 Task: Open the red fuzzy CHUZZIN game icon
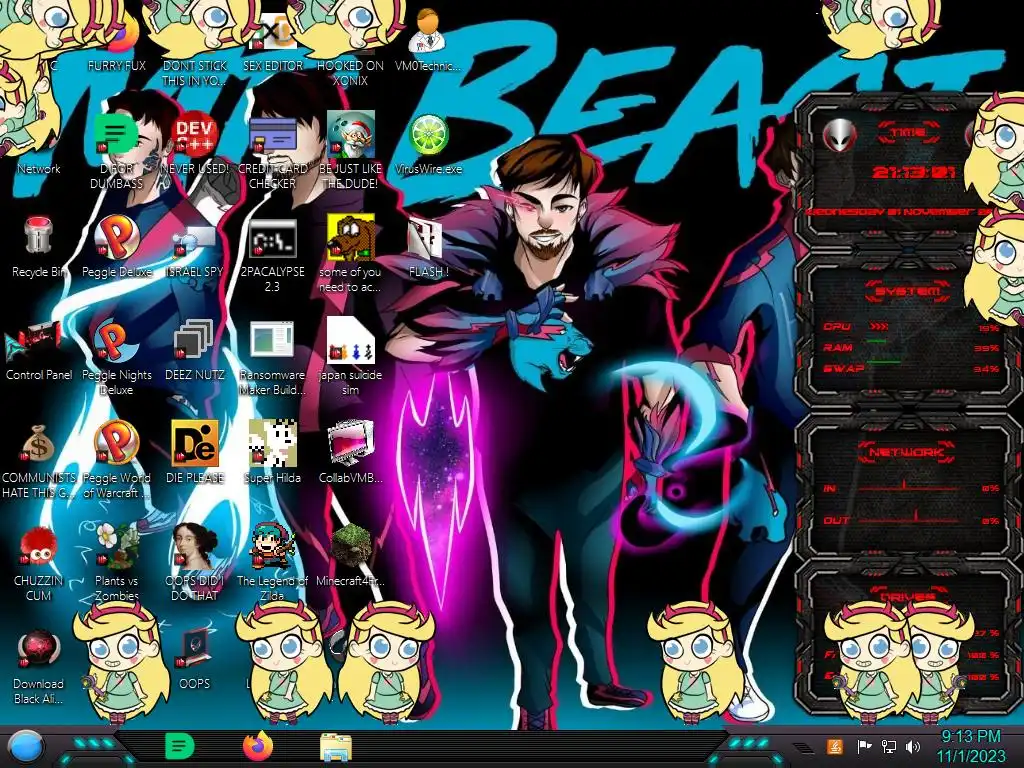[x=39, y=564]
